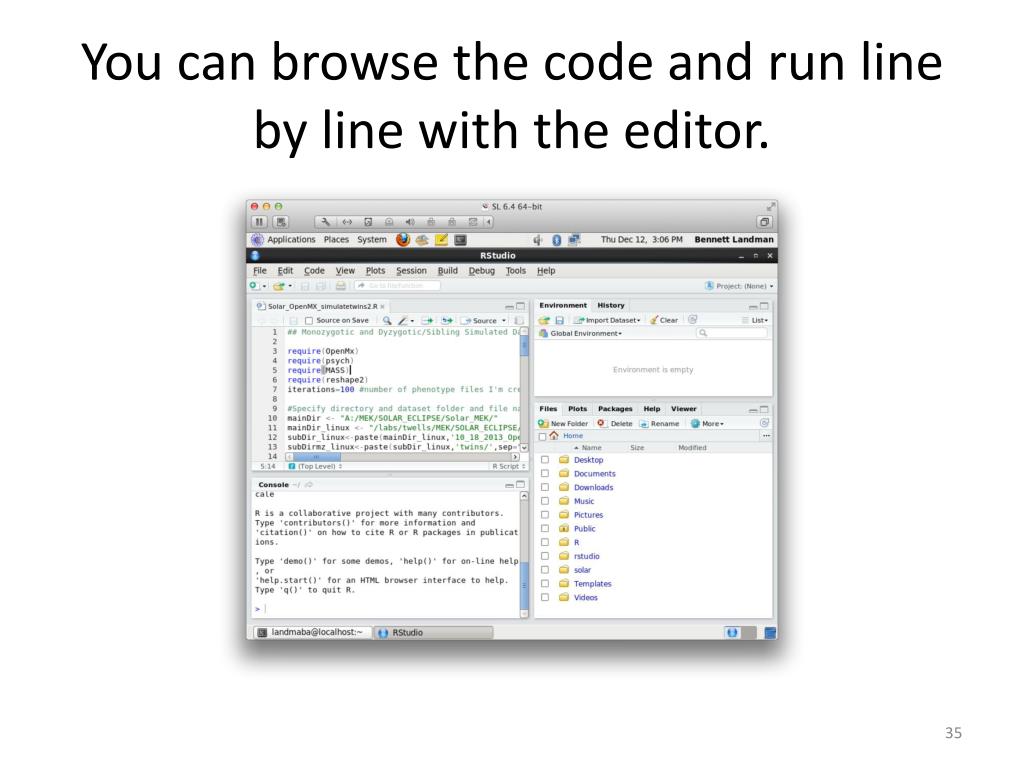The image size is (1024, 768).
Task: Click the find/replace magnifier in editor toolbar
Action: click(387, 321)
